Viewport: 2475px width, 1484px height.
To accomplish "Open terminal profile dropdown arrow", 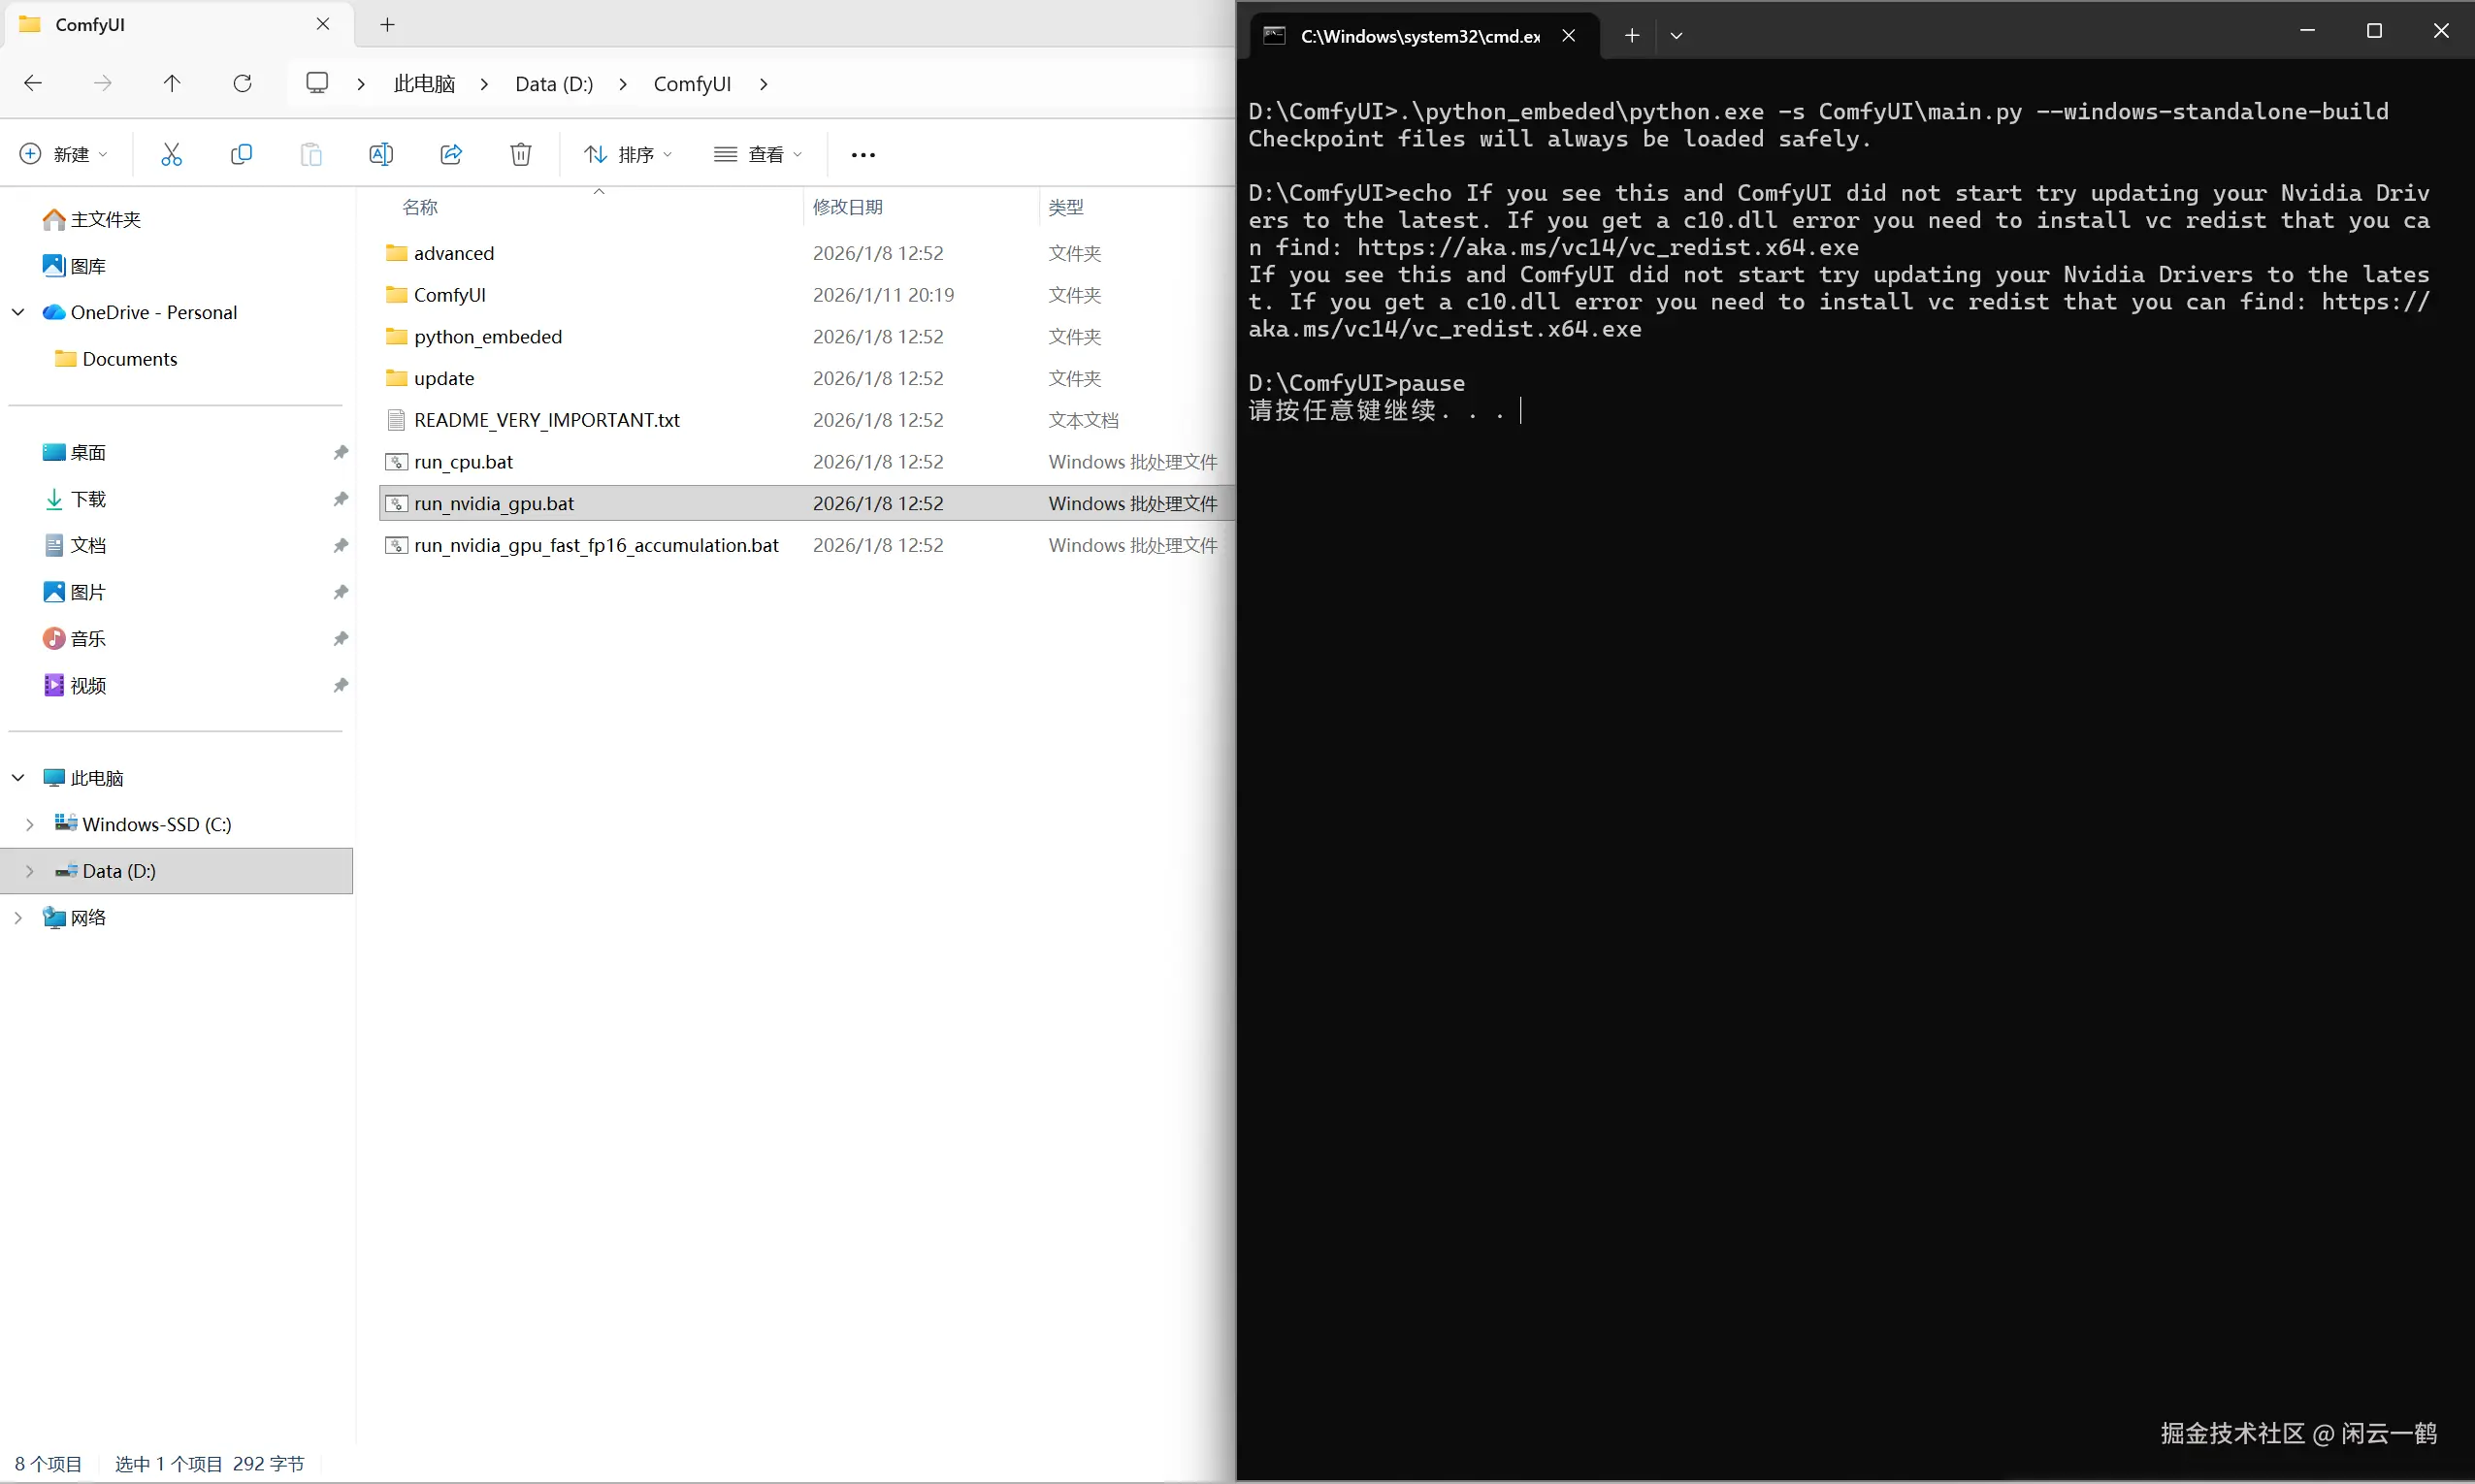I will (1676, 36).
